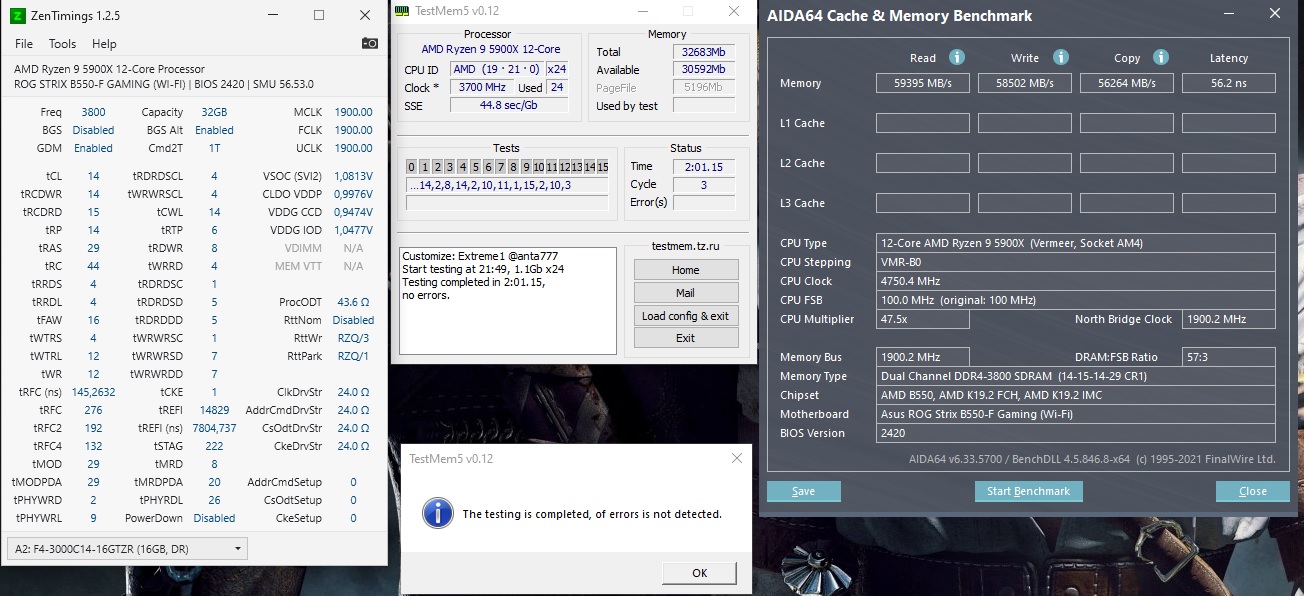The image size is (1304, 596).
Task: Click the Exit button in TestMem5
Action: pos(686,338)
